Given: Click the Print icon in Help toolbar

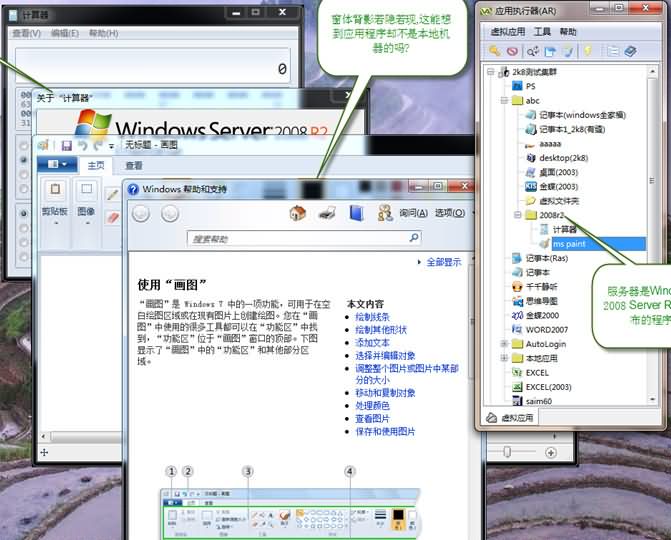Looking at the screenshot, I should click(326, 213).
